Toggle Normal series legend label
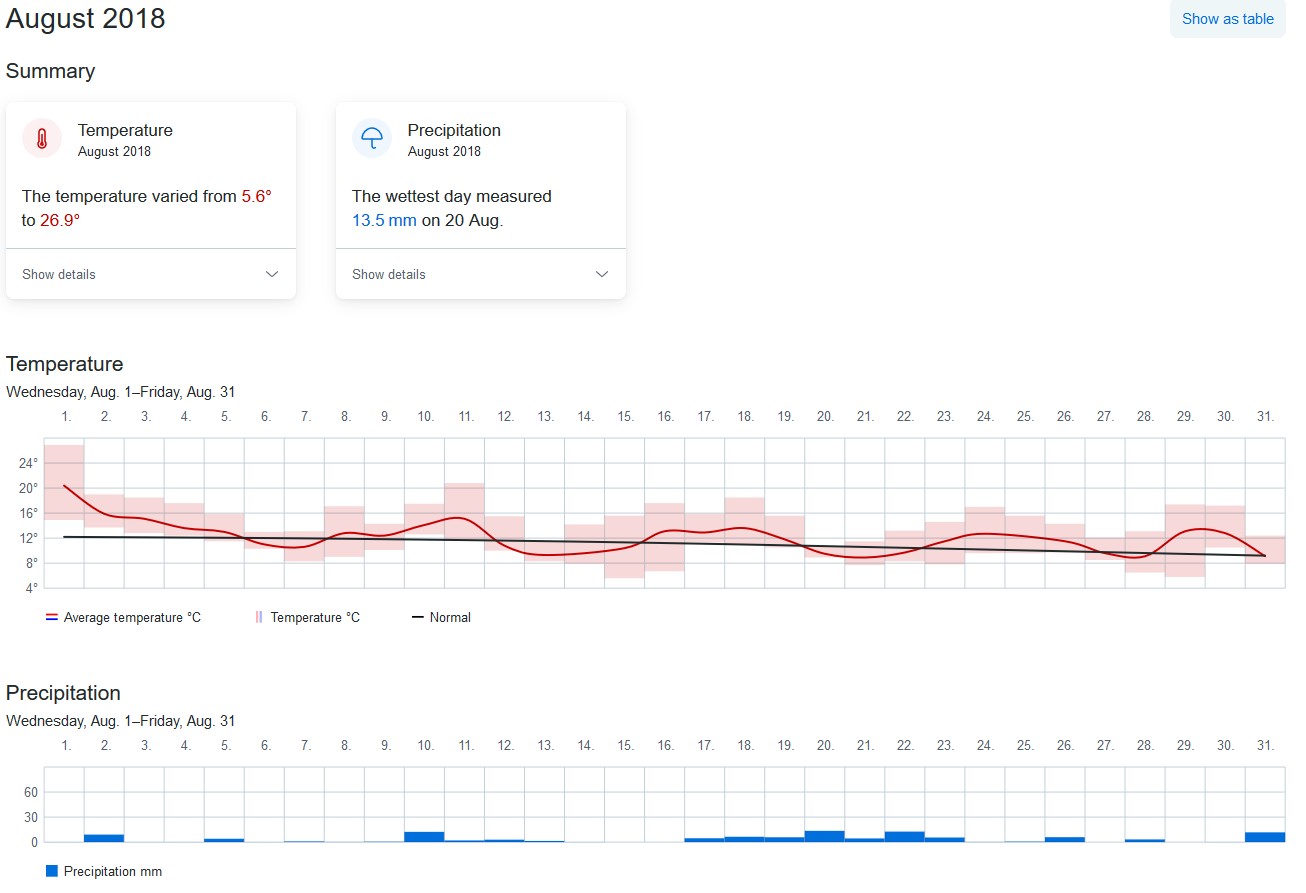The image size is (1306, 893). (450, 618)
